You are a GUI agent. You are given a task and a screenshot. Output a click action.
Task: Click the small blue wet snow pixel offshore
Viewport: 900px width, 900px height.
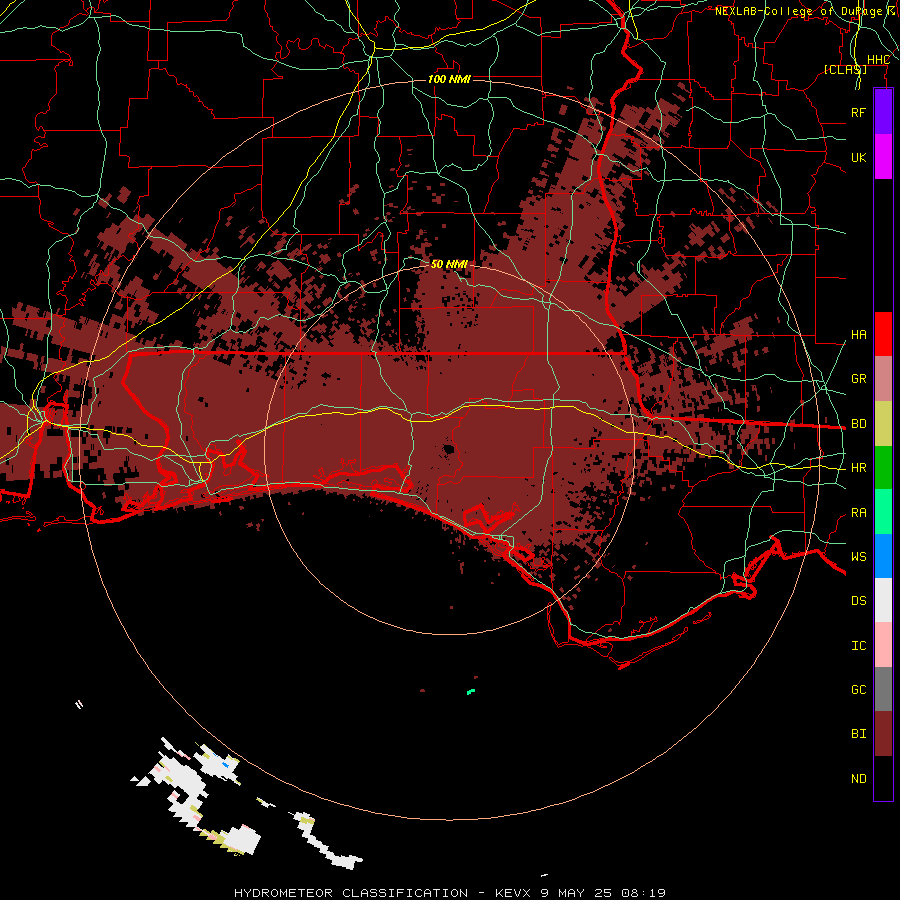click(x=226, y=765)
